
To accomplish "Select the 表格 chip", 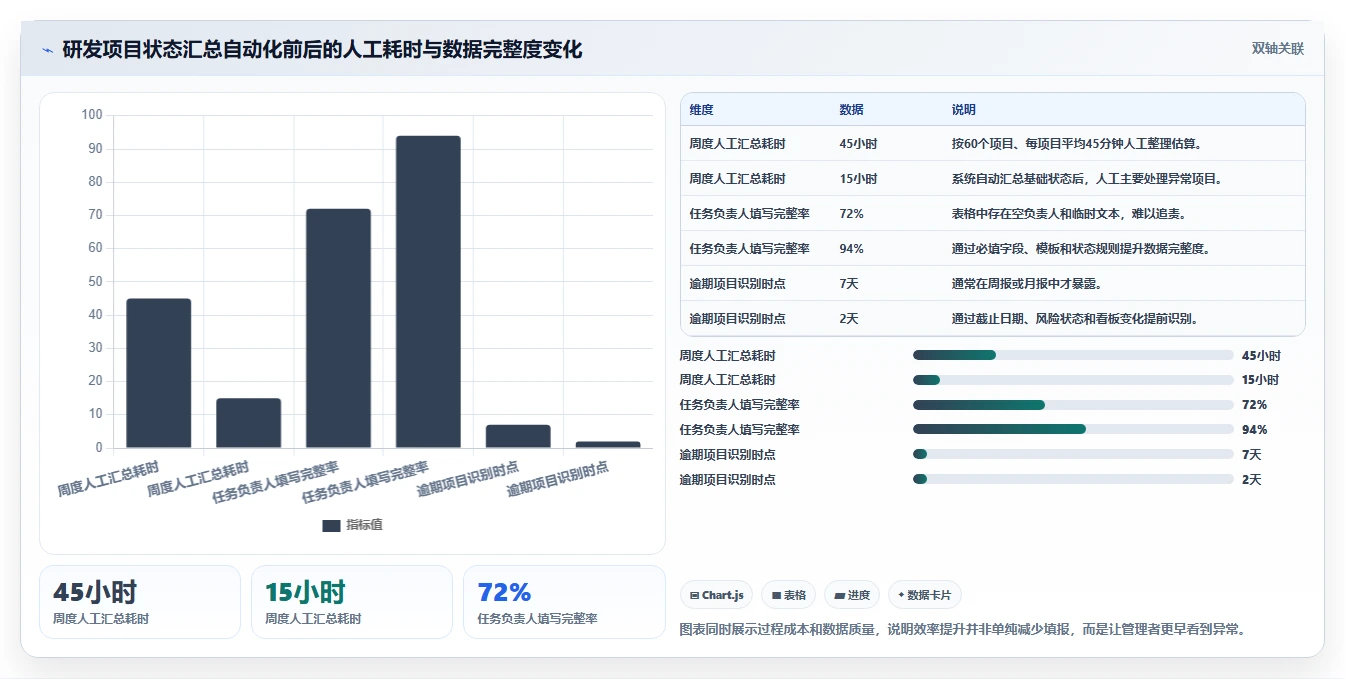I will coord(789,595).
